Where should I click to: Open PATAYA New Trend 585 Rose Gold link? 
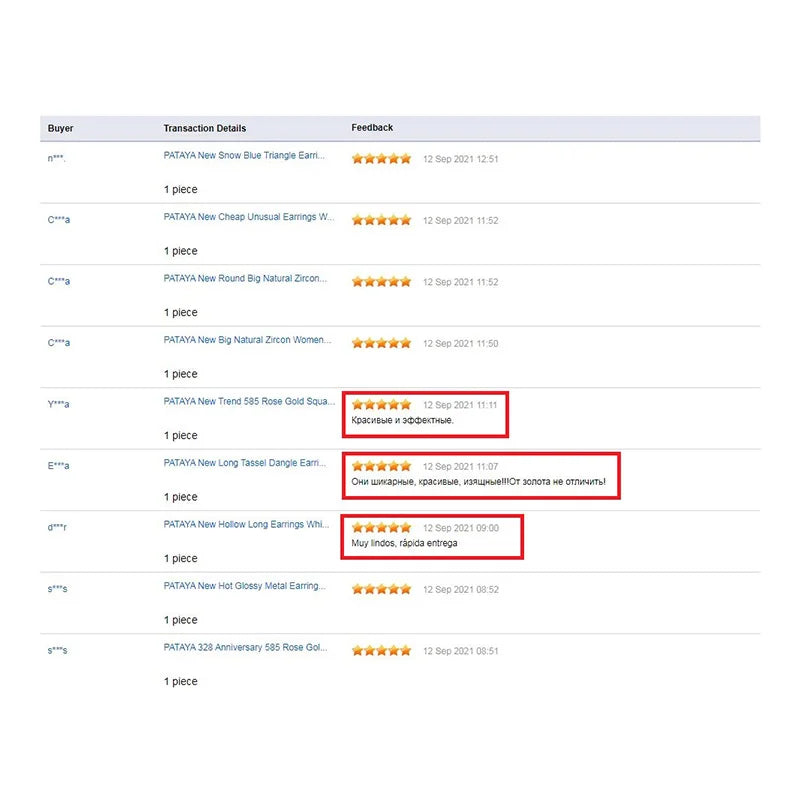tap(249, 402)
